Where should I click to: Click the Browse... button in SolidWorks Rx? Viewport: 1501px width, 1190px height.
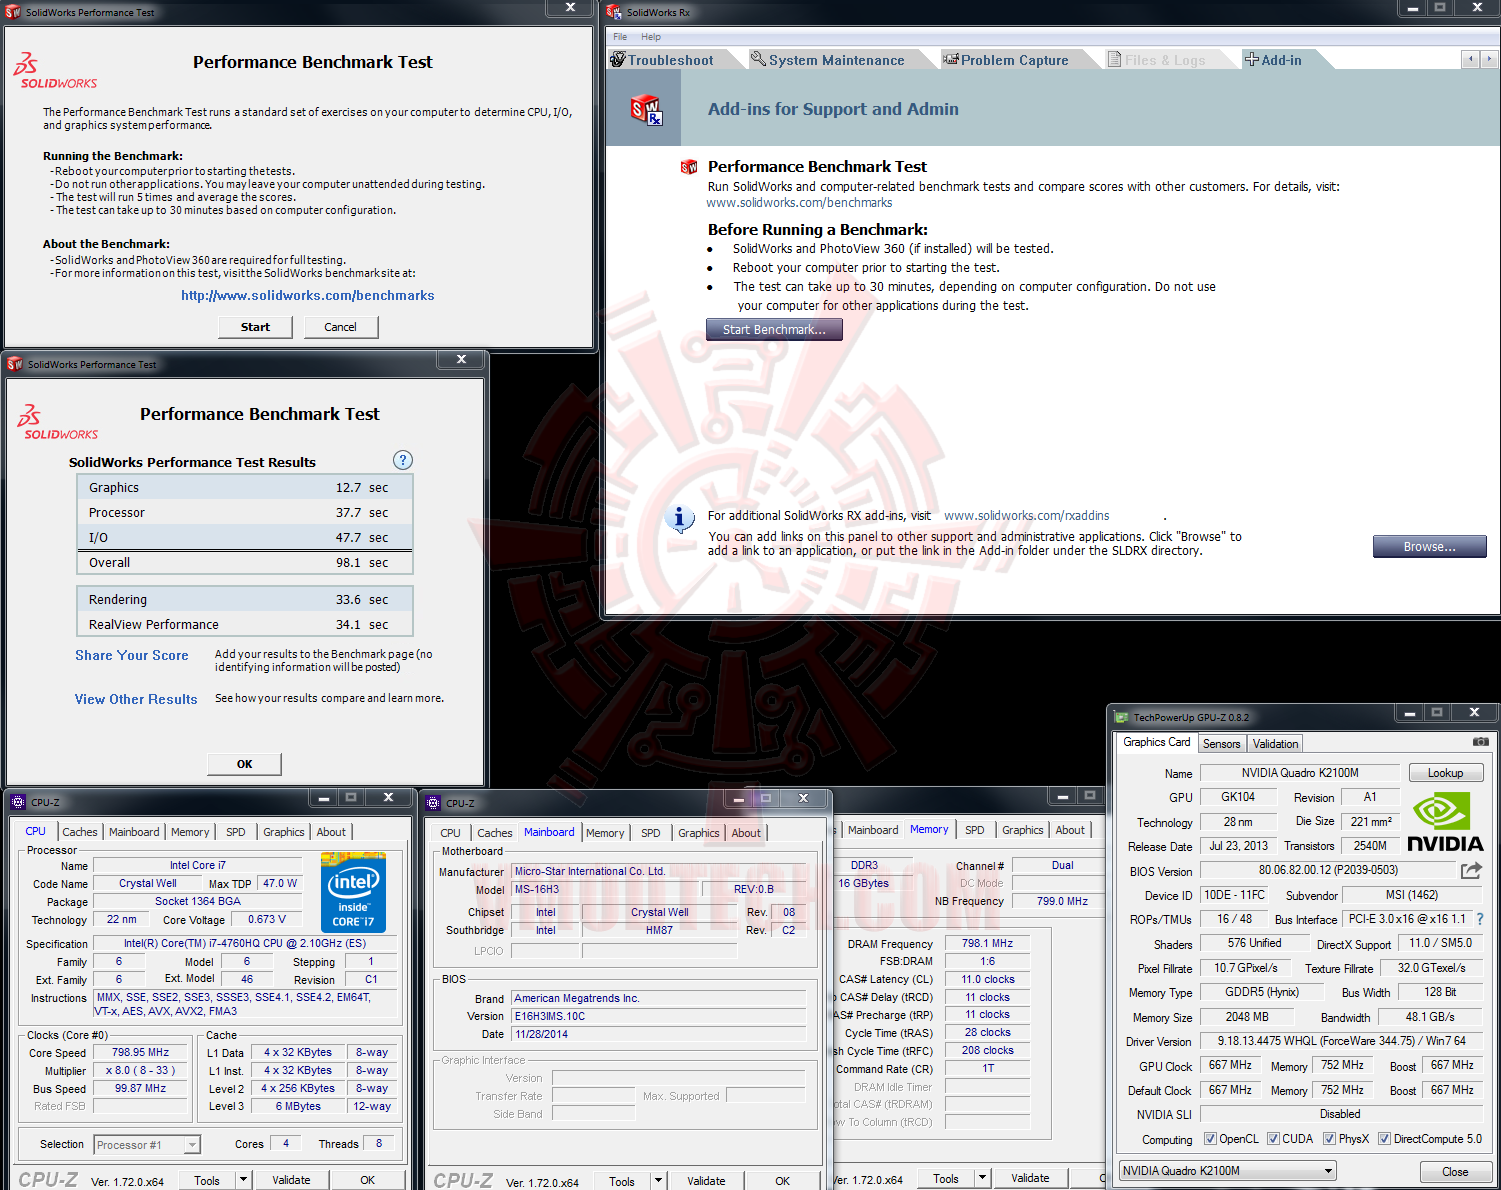tap(1429, 547)
